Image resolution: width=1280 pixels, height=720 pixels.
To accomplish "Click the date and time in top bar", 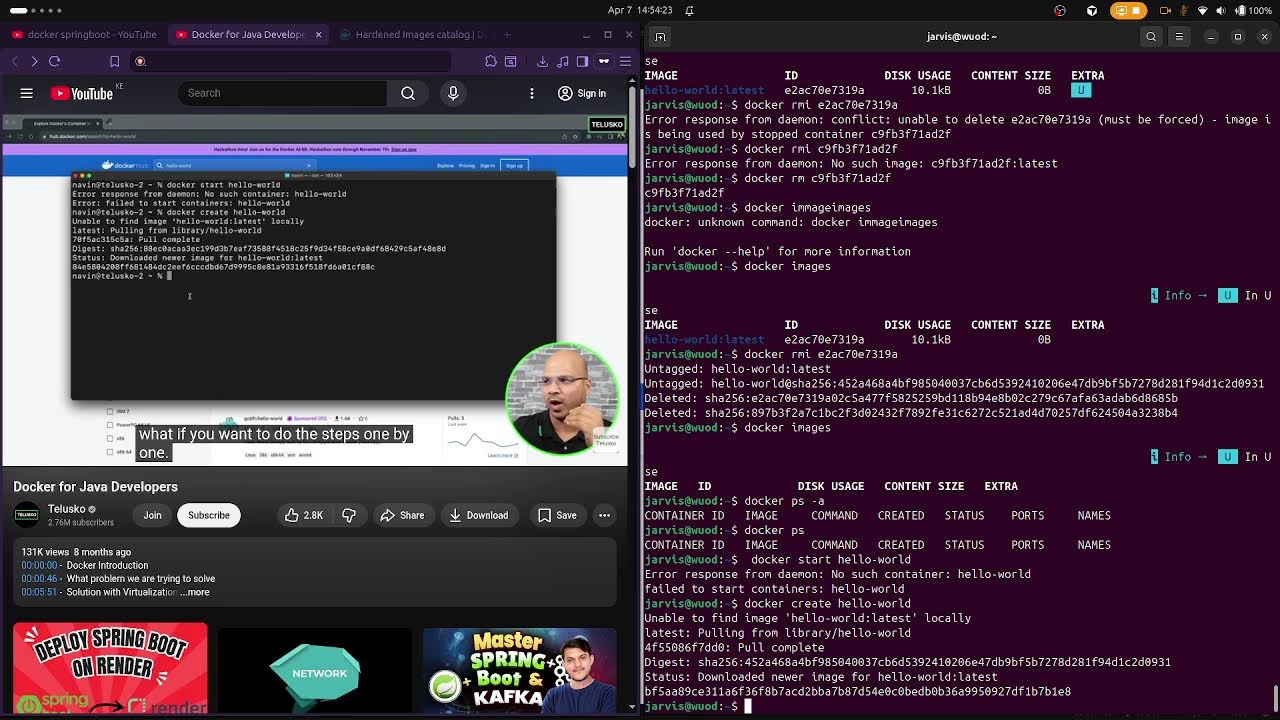I will [x=640, y=10].
